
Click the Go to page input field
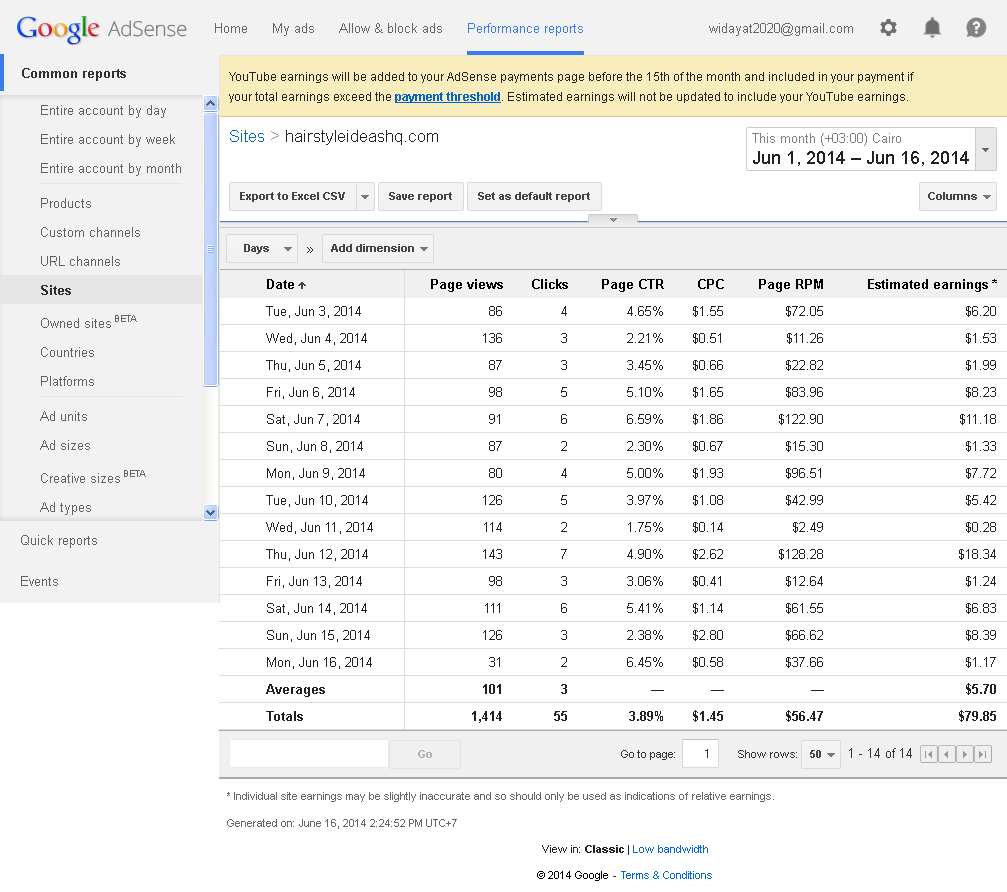click(x=700, y=754)
